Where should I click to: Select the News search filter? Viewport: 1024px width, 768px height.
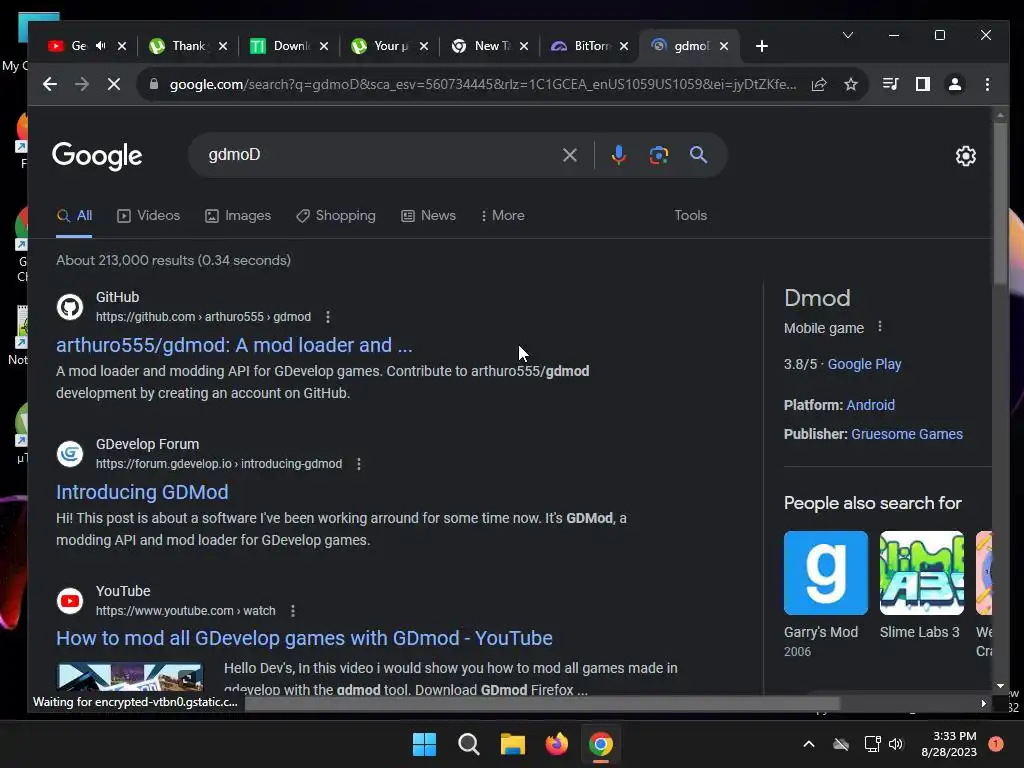(x=428, y=216)
